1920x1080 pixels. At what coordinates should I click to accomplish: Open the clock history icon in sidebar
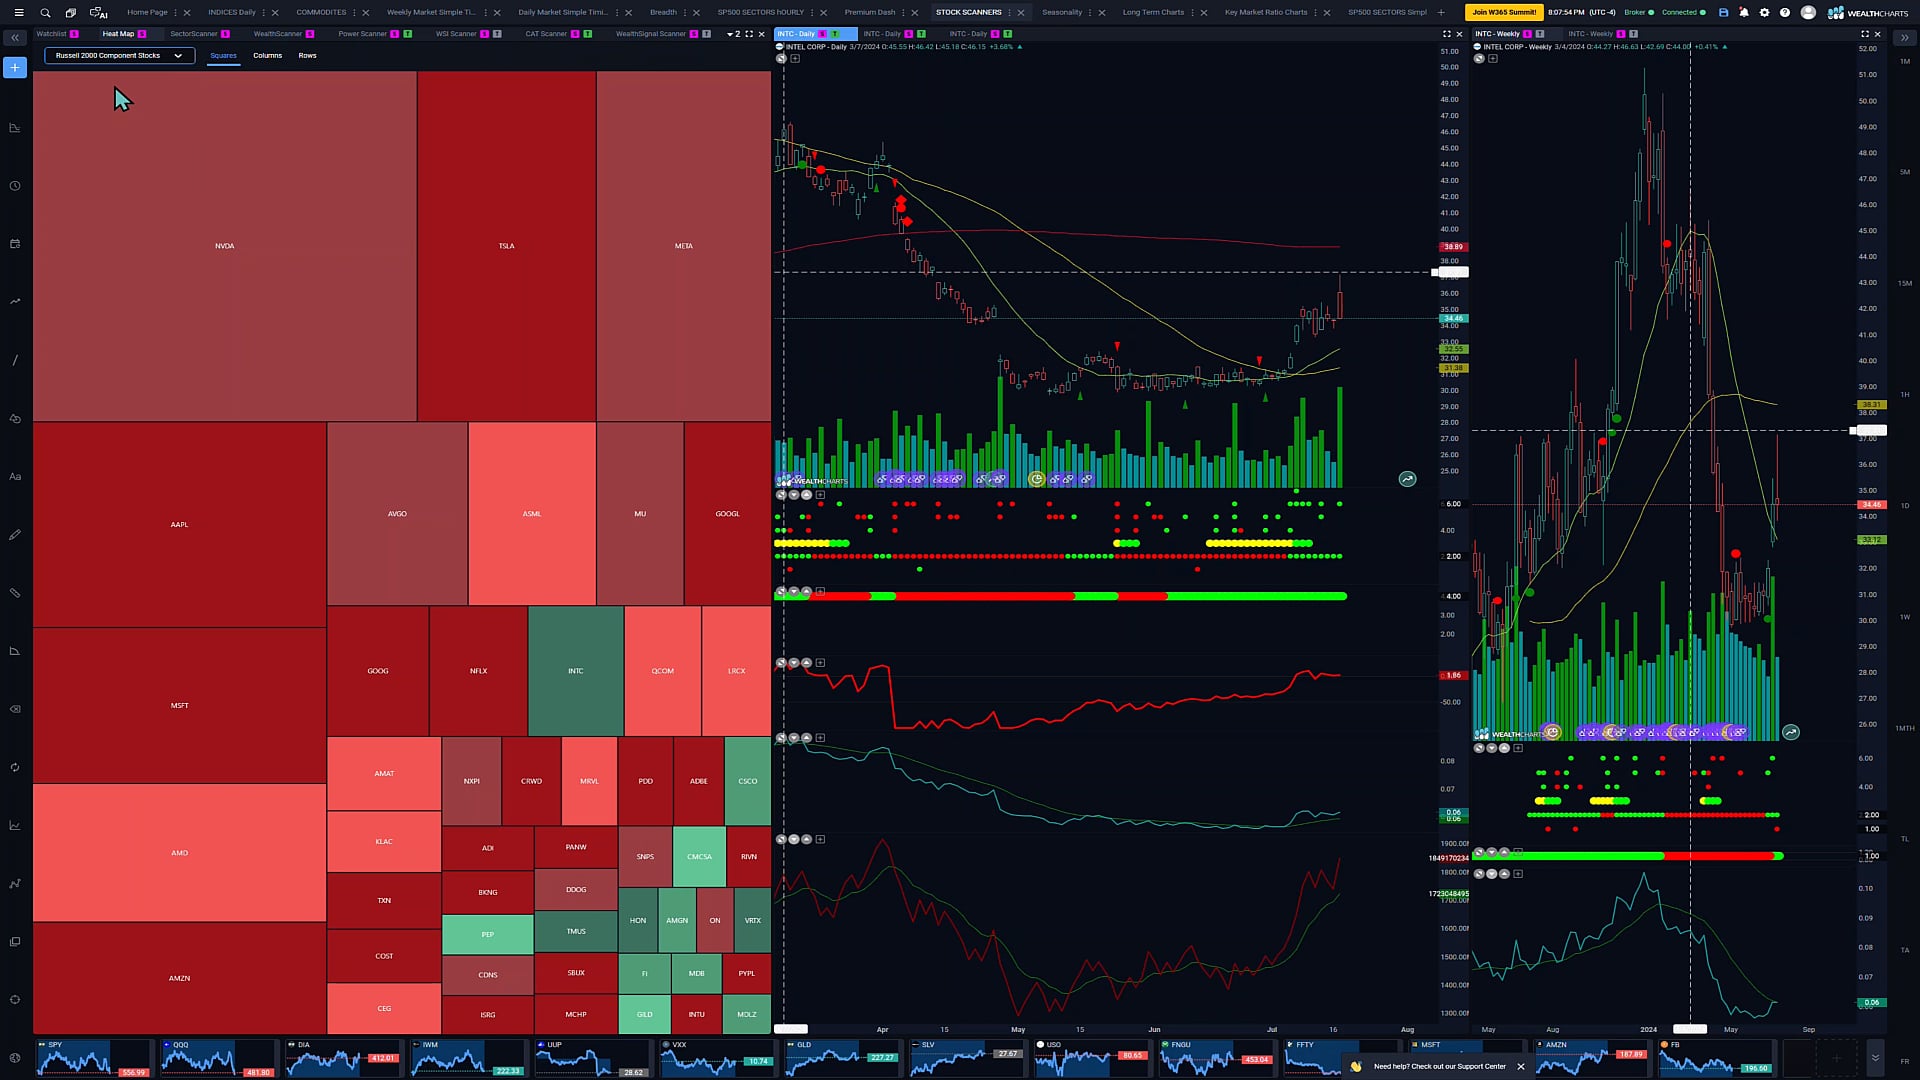coord(15,186)
